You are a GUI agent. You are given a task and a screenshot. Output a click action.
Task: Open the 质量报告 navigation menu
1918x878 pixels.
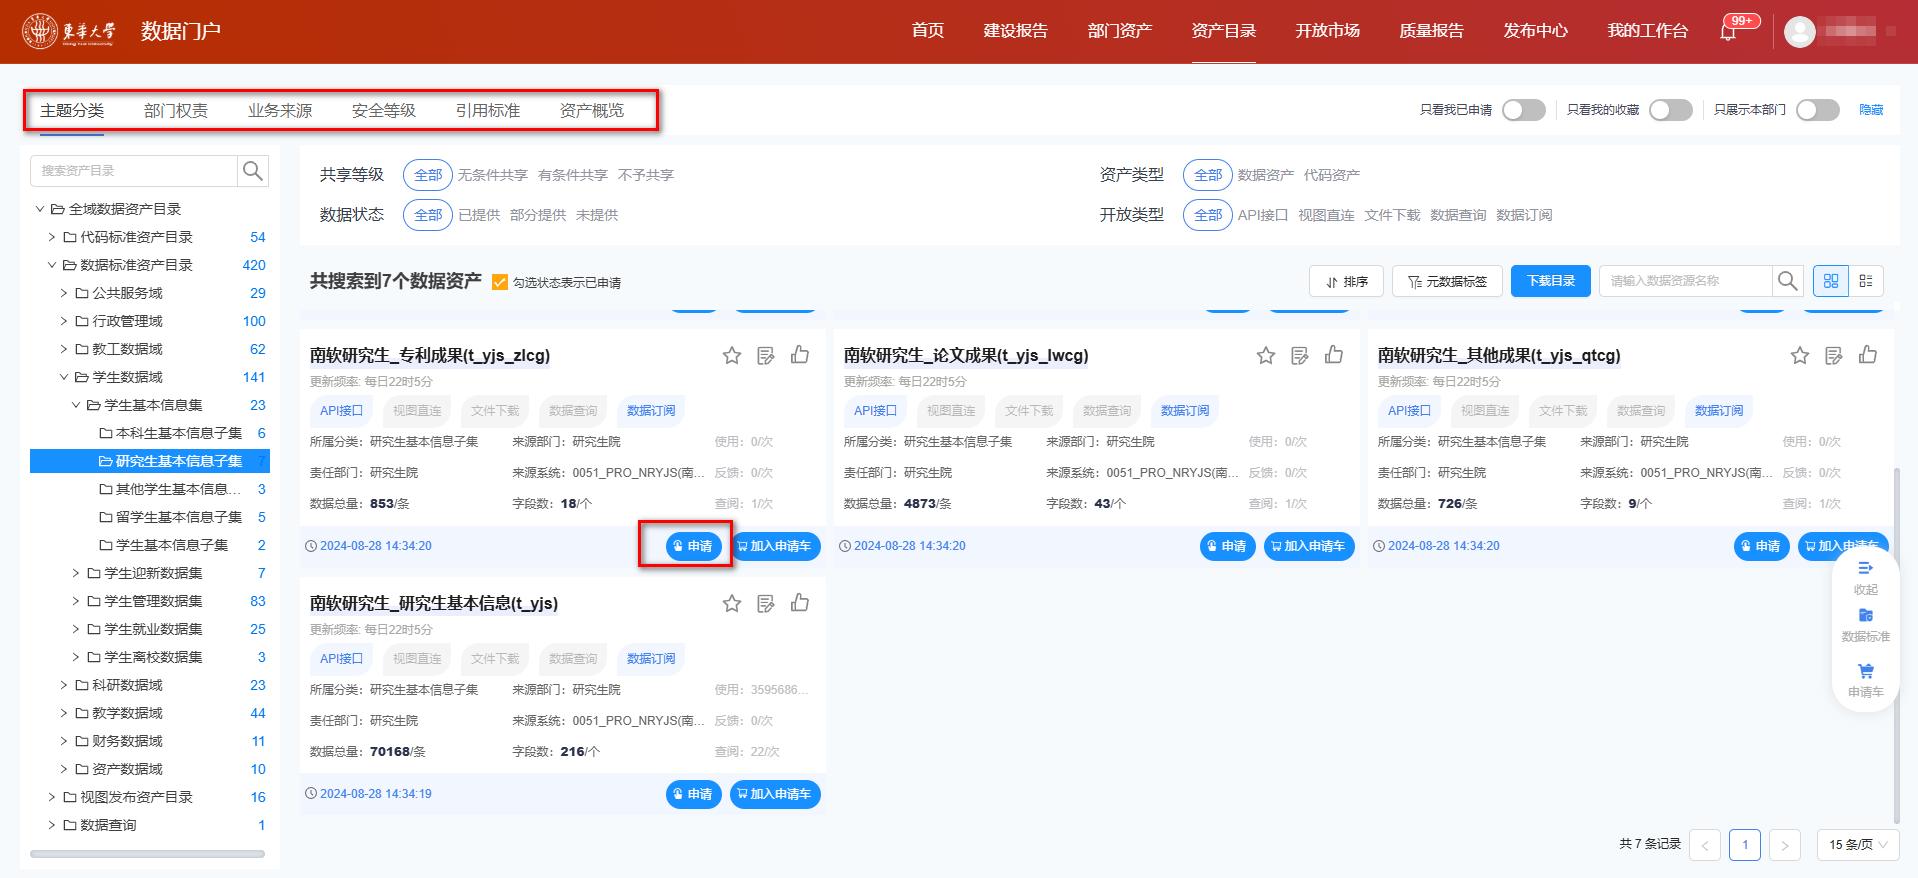(1431, 31)
